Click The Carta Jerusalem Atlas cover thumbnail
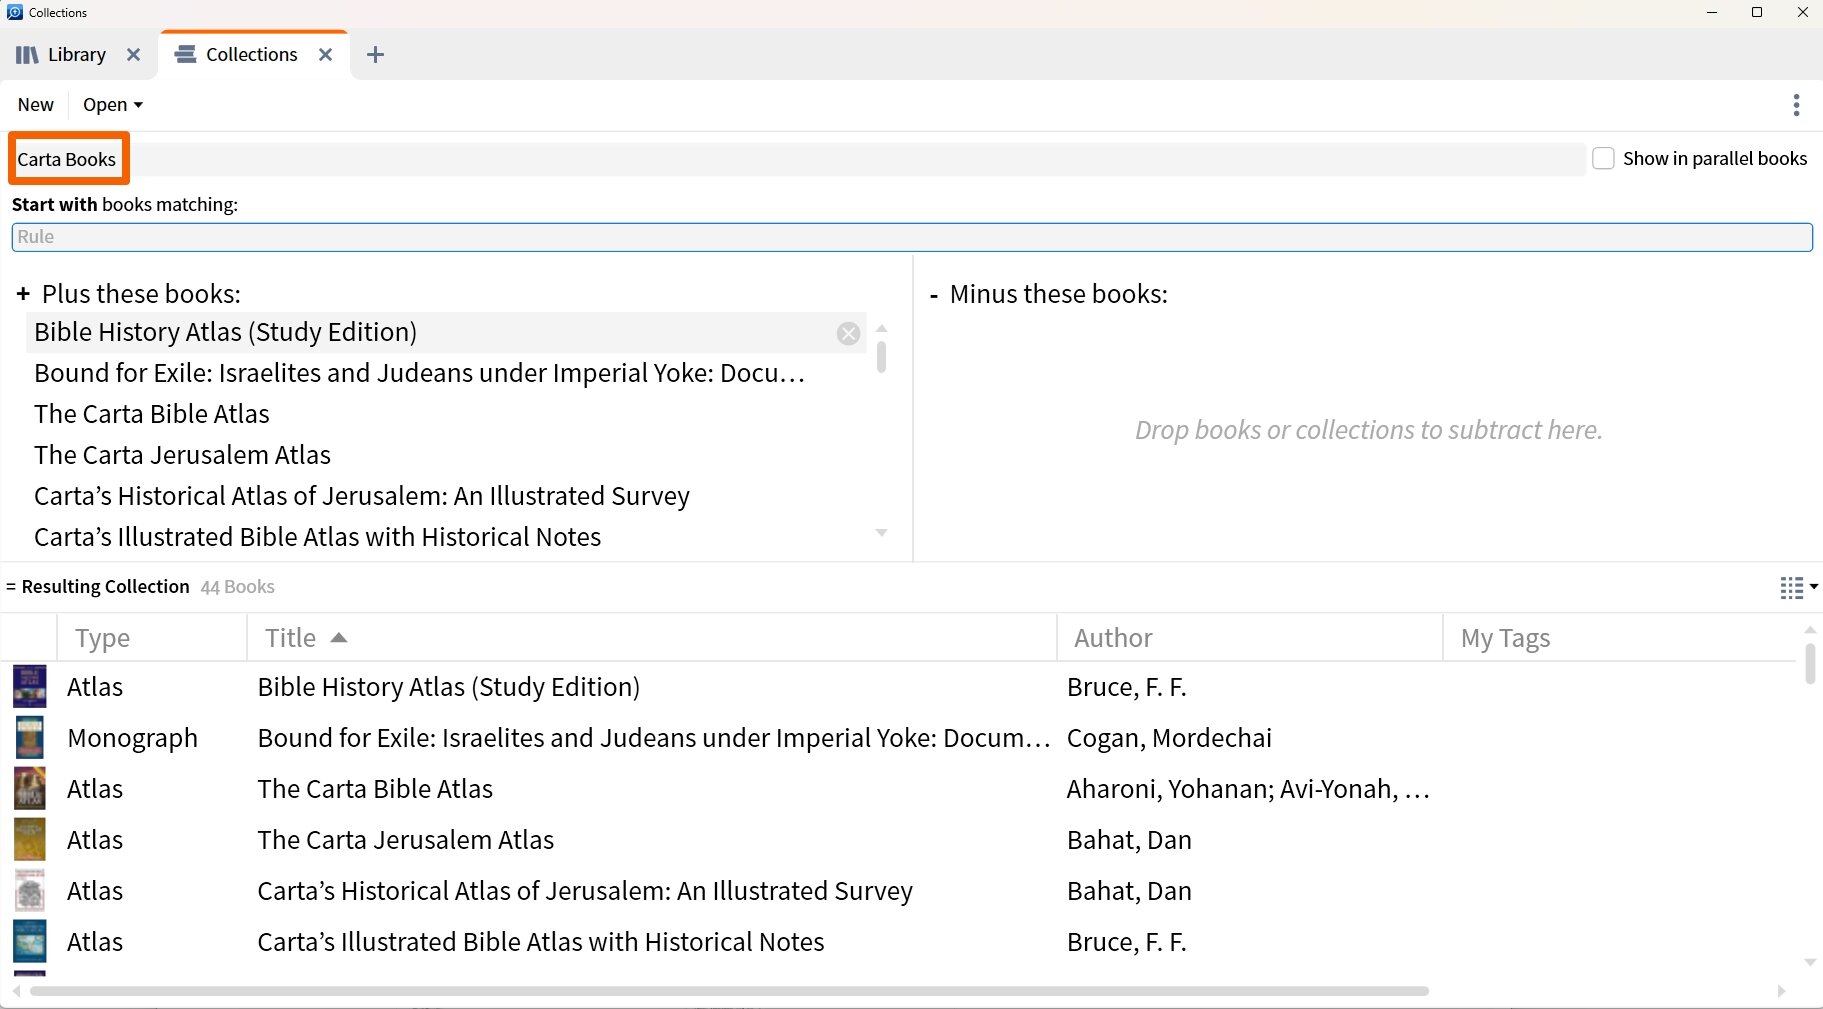The height and width of the screenshot is (1009, 1823). coord(29,840)
